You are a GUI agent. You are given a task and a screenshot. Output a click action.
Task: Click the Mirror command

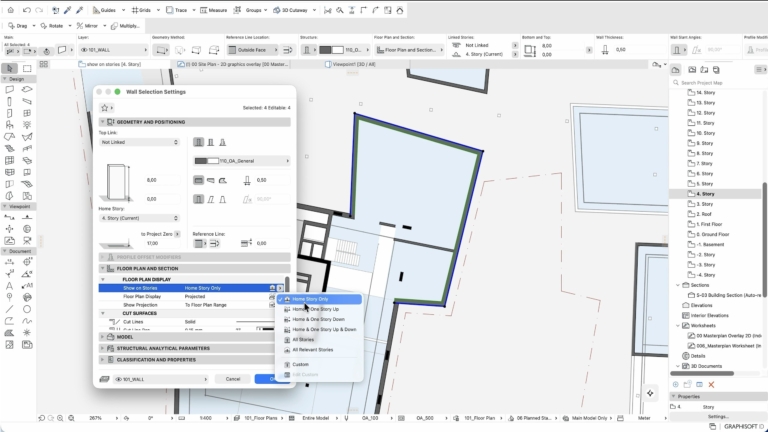click(x=88, y=25)
